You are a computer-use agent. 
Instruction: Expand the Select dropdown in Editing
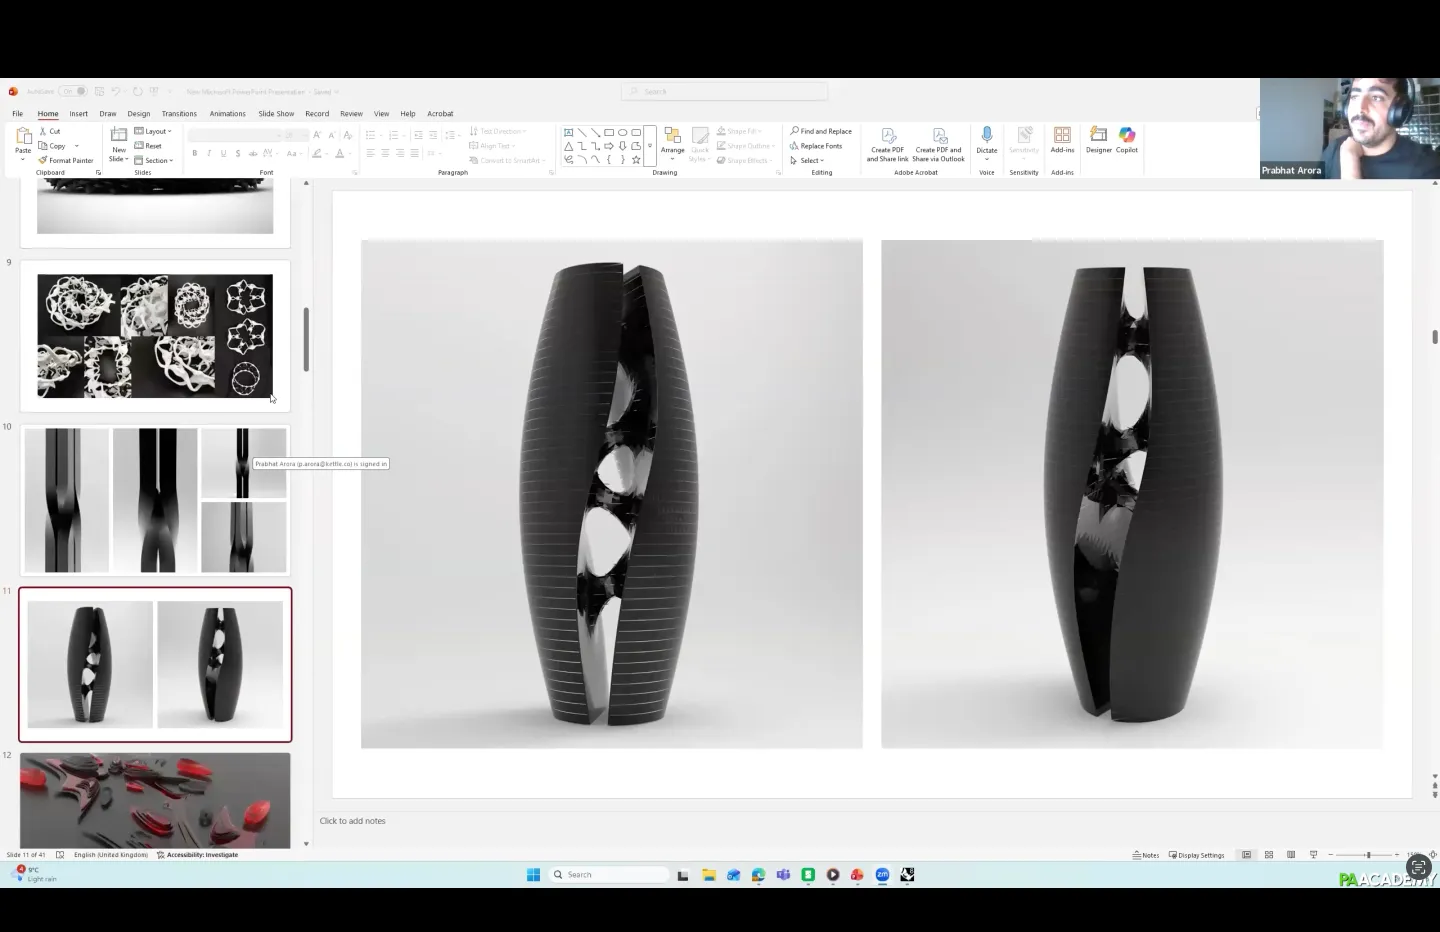(808, 160)
